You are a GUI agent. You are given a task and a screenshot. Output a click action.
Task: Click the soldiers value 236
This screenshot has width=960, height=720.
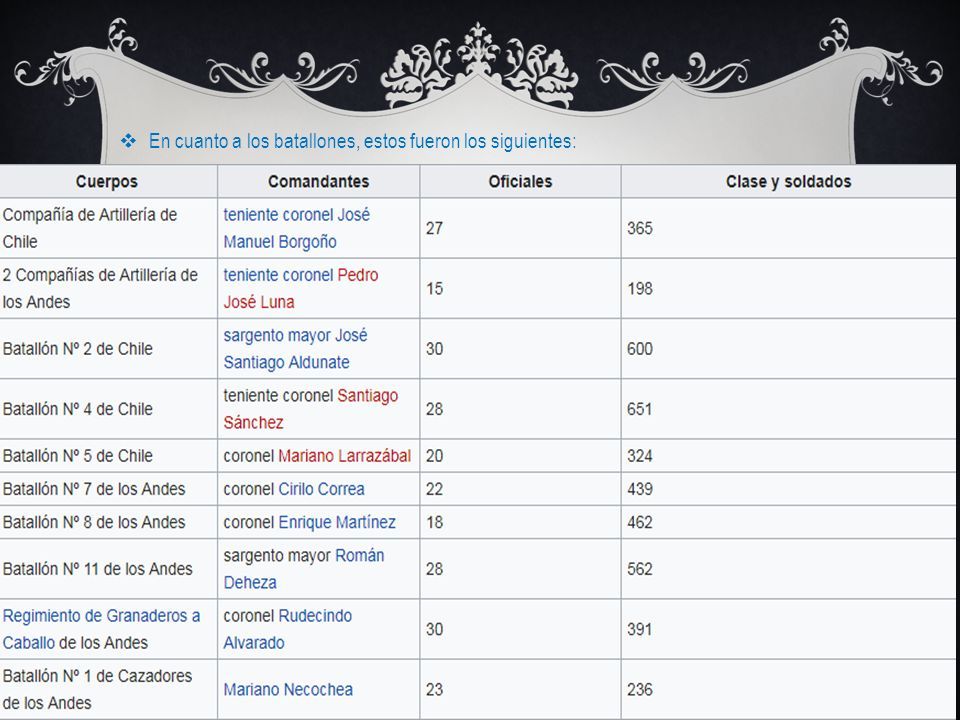coord(640,690)
